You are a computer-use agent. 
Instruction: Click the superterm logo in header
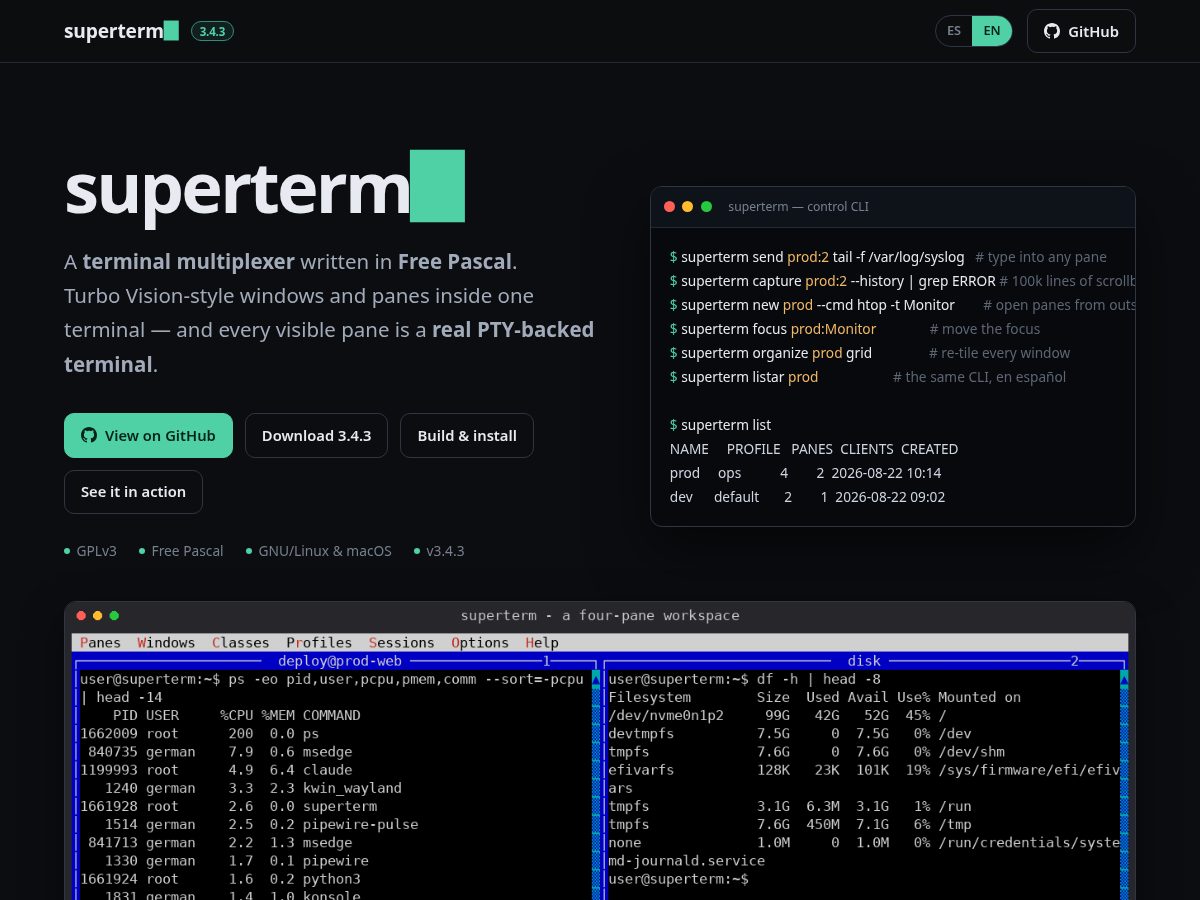[121, 31]
